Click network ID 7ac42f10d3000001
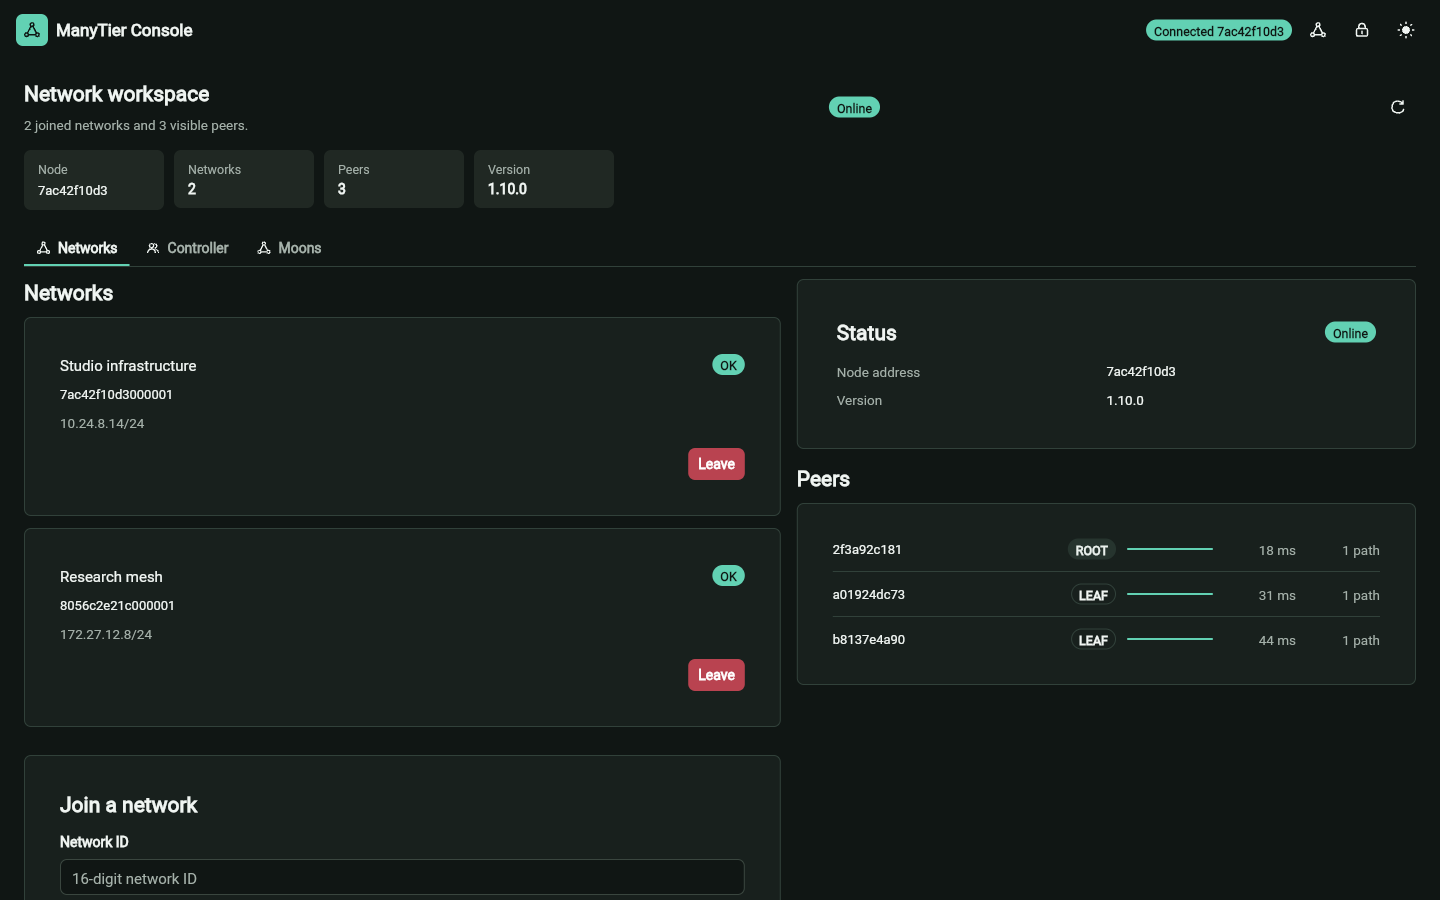The width and height of the screenshot is (1440, 900). point(116,394)
